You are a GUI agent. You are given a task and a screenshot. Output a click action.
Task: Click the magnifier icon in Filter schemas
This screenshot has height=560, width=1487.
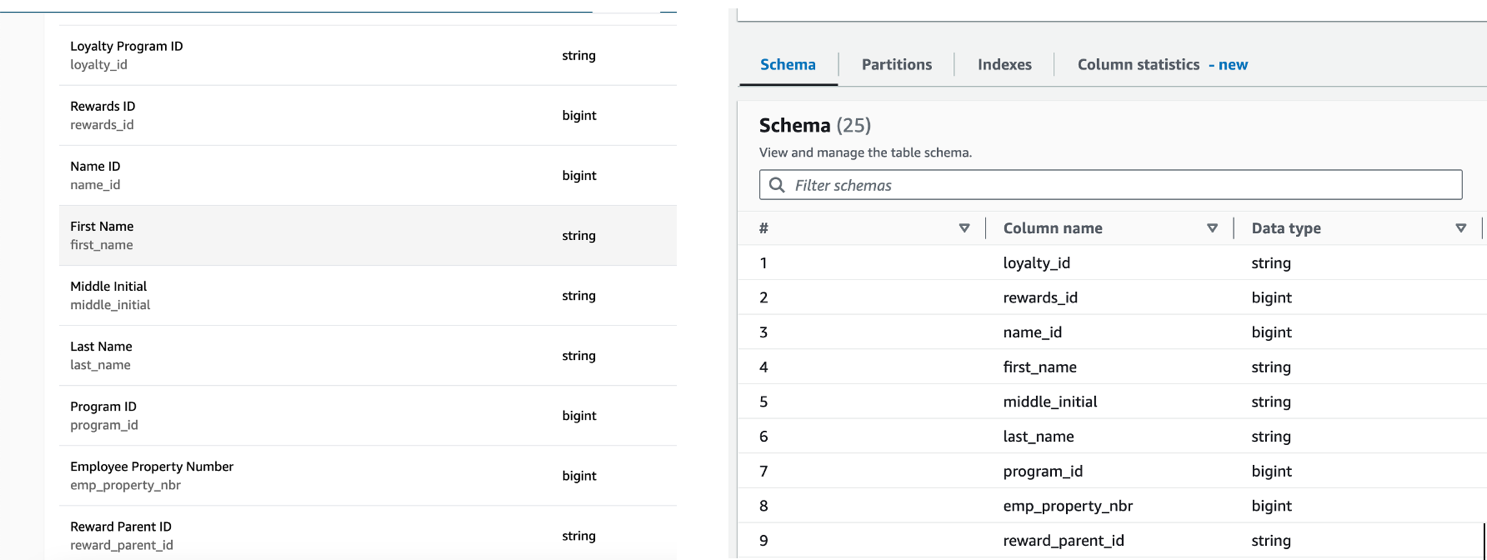(776, 185)
